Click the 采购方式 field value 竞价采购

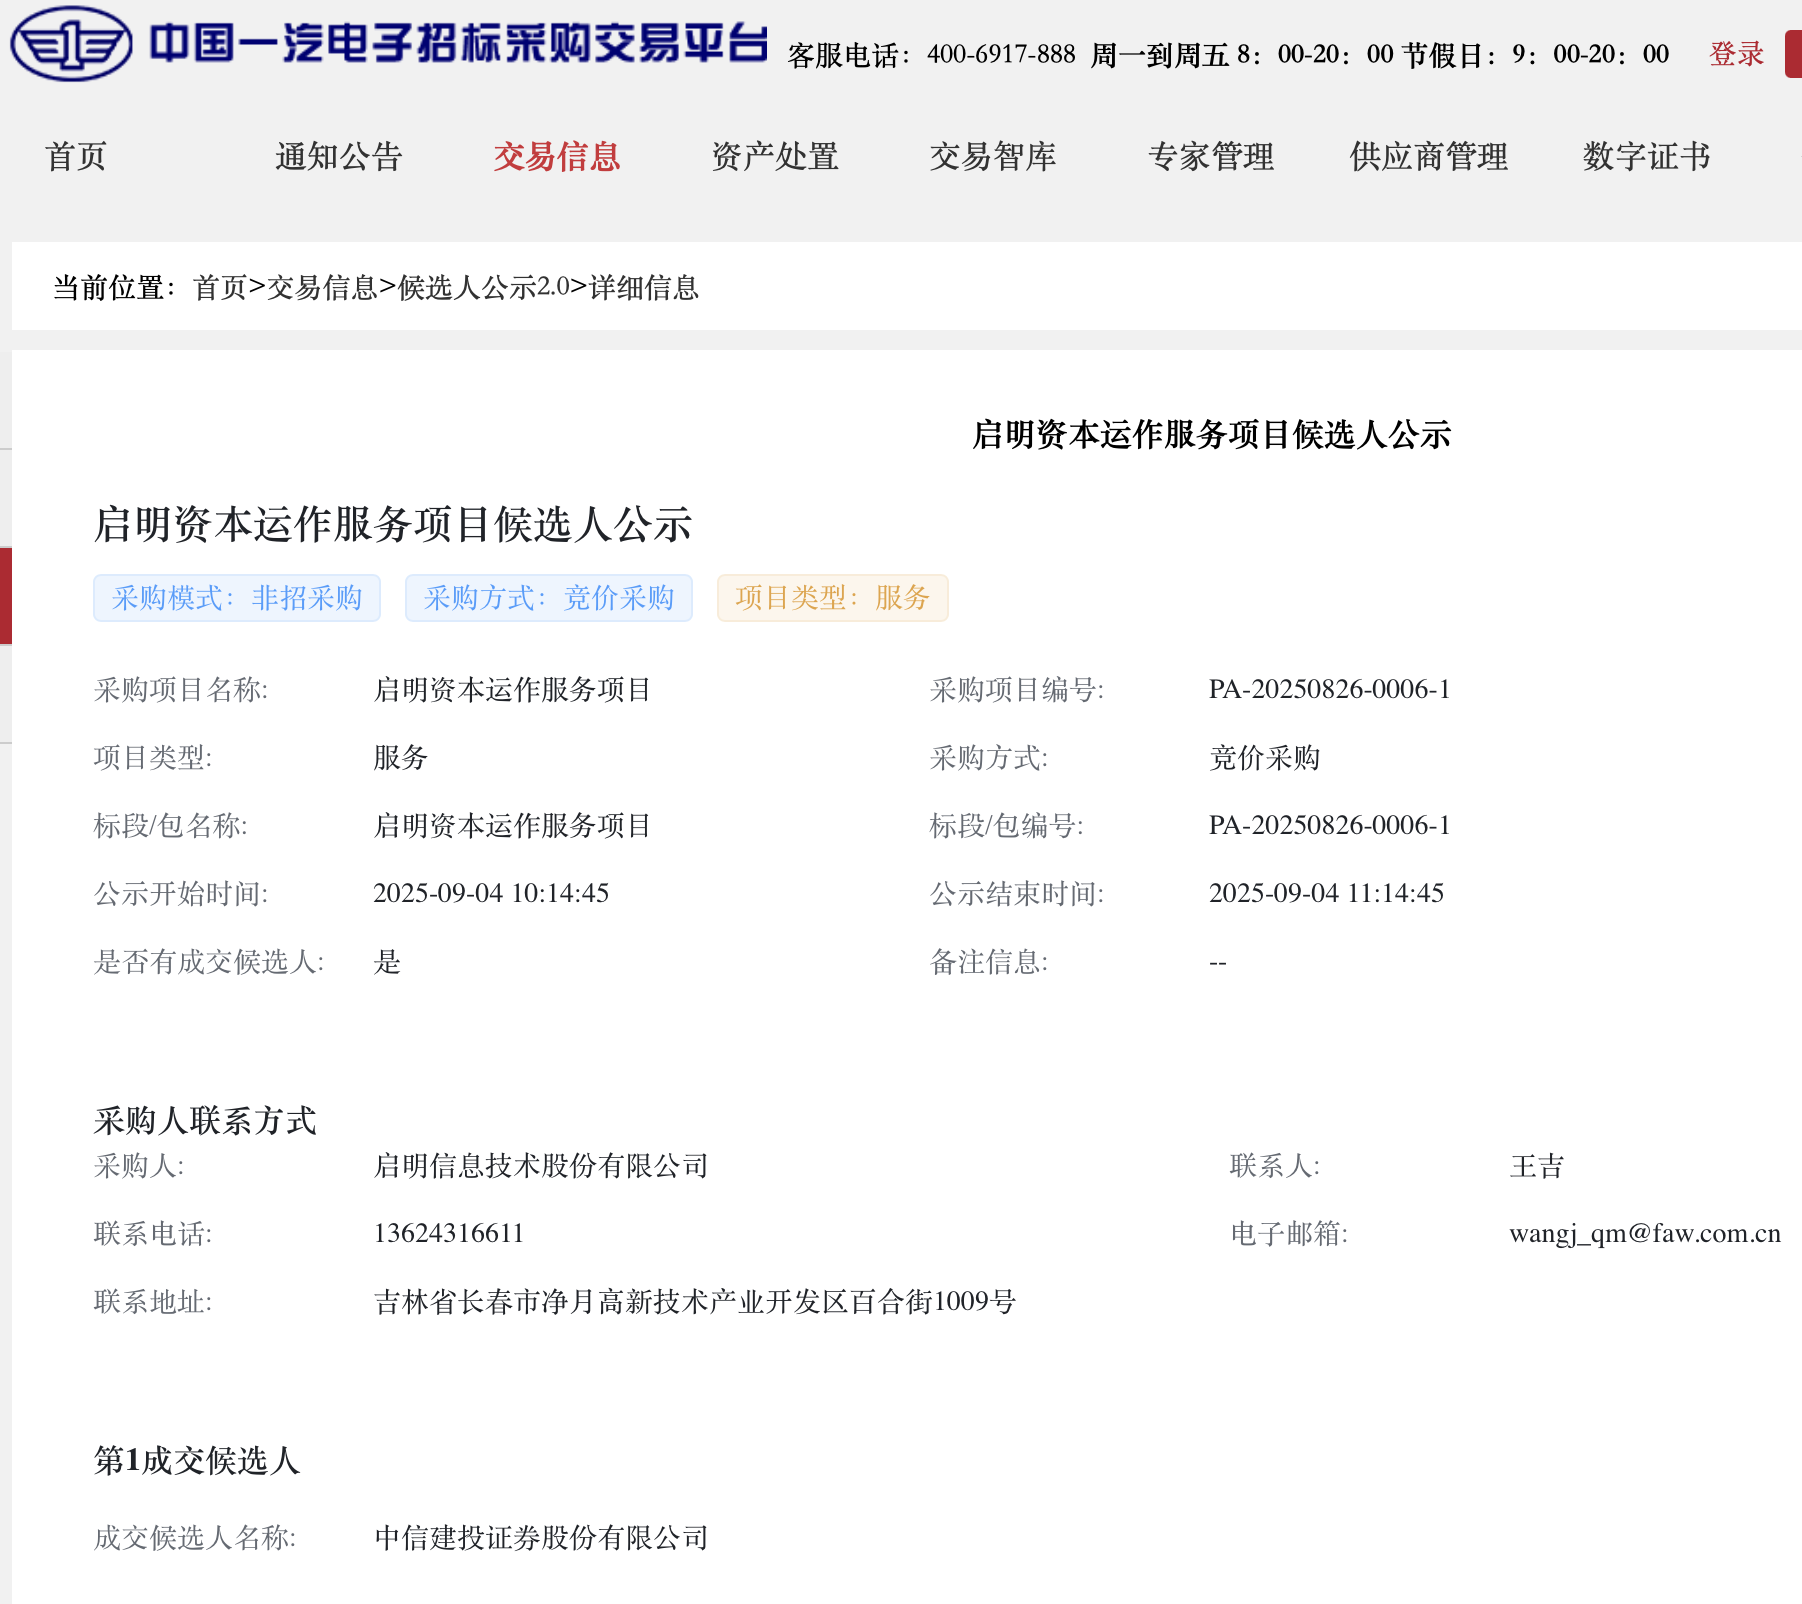point(1265,758)
